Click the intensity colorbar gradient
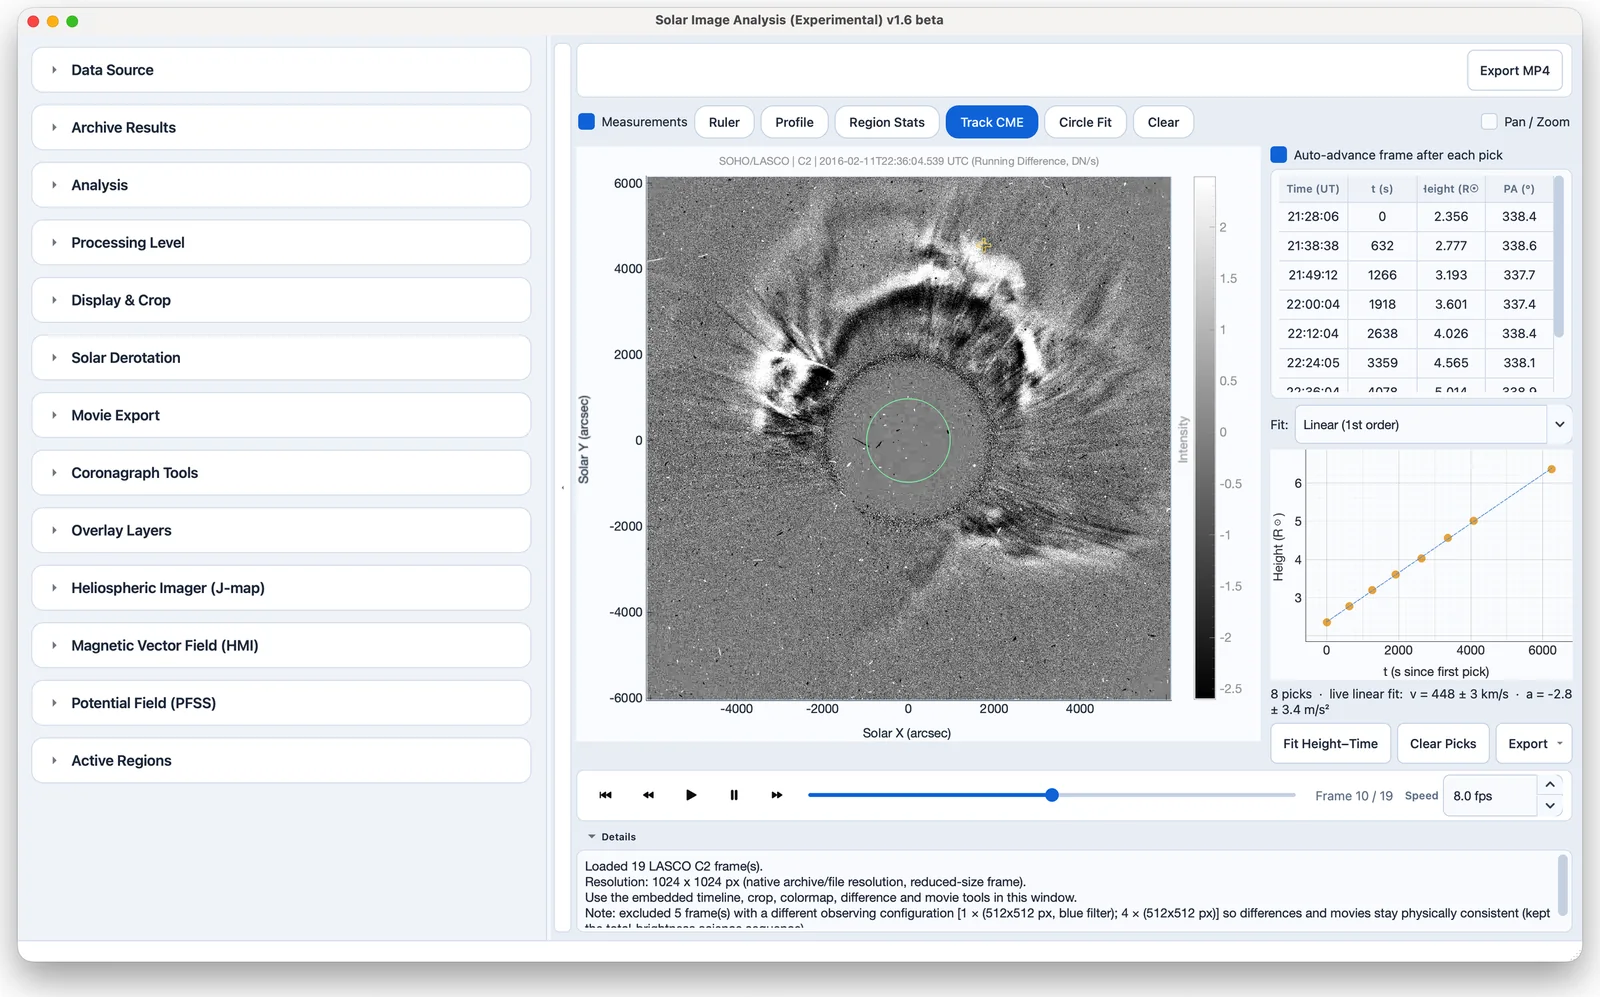1600x997 pixels. point(1204,437)
